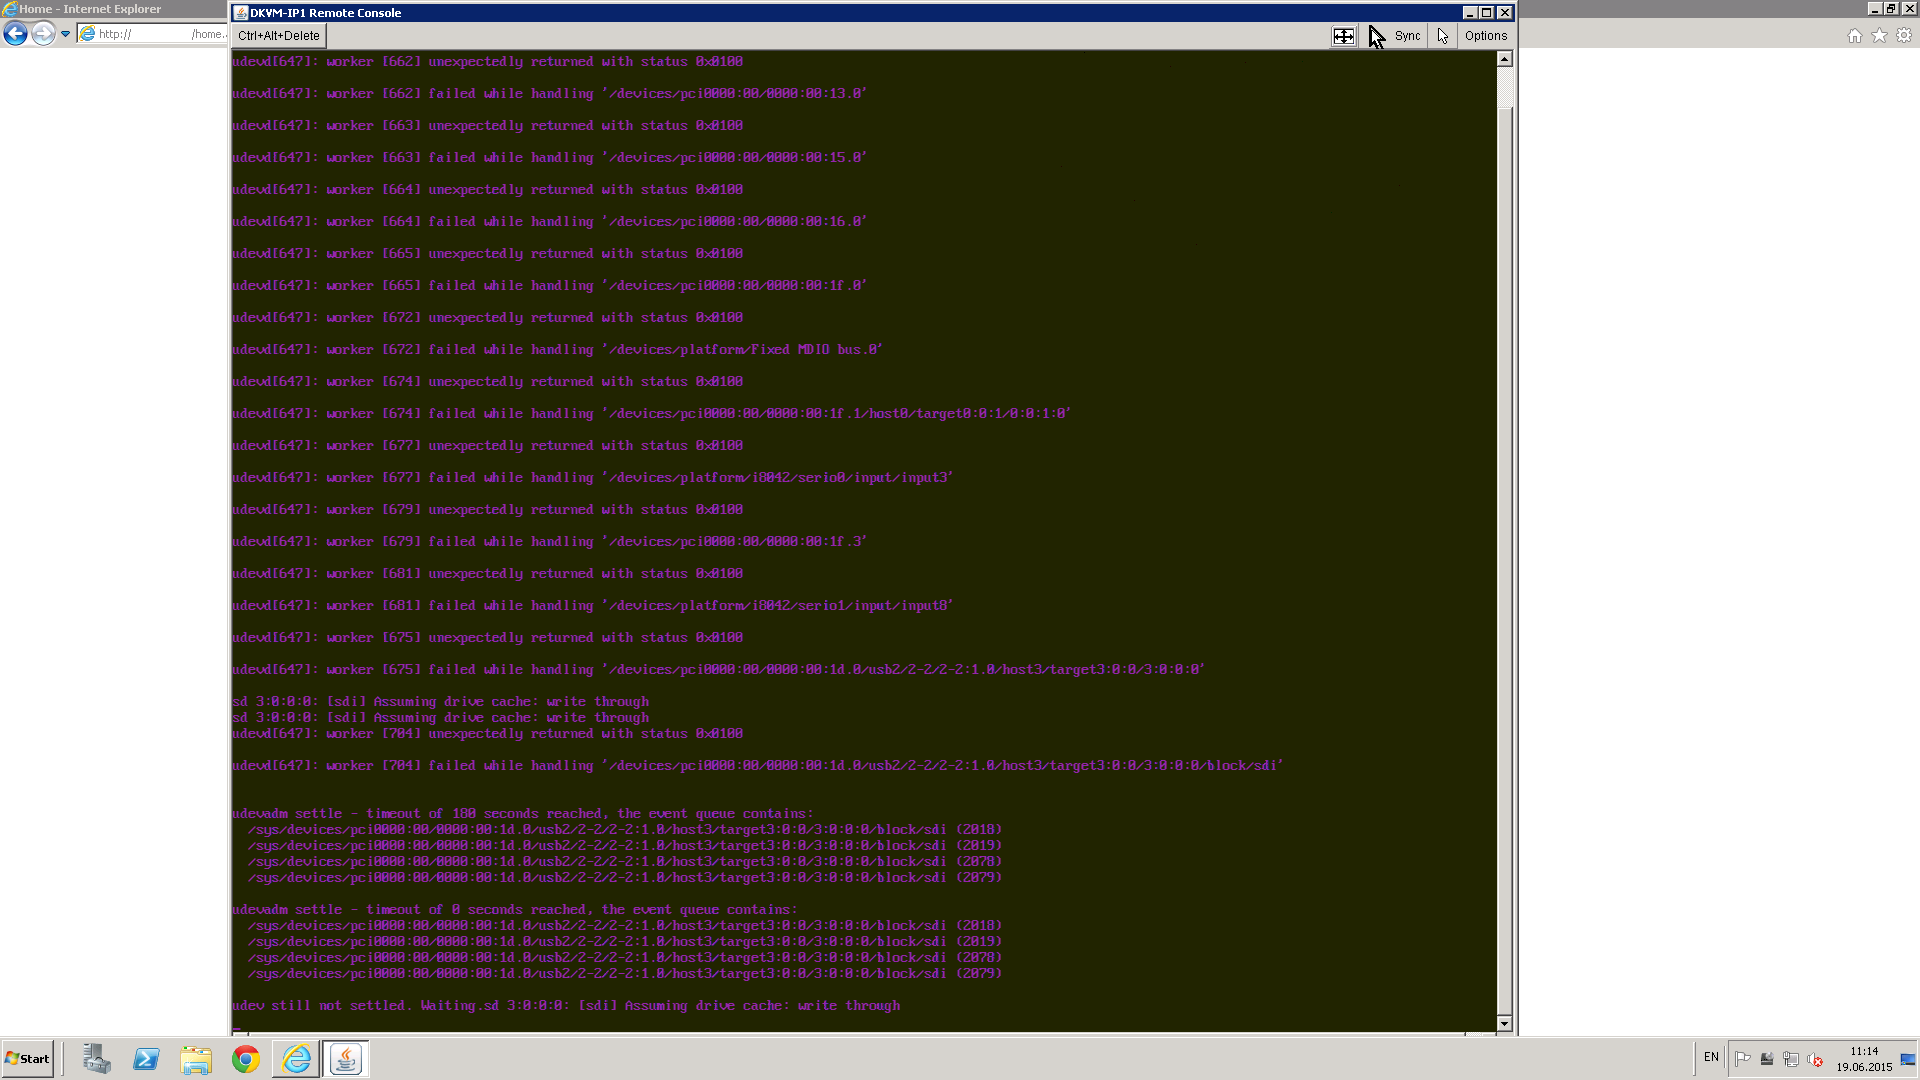The image size is (1920, 1080).
Task: Open the IE Tools gear menu
Action: coord(1904,36)
